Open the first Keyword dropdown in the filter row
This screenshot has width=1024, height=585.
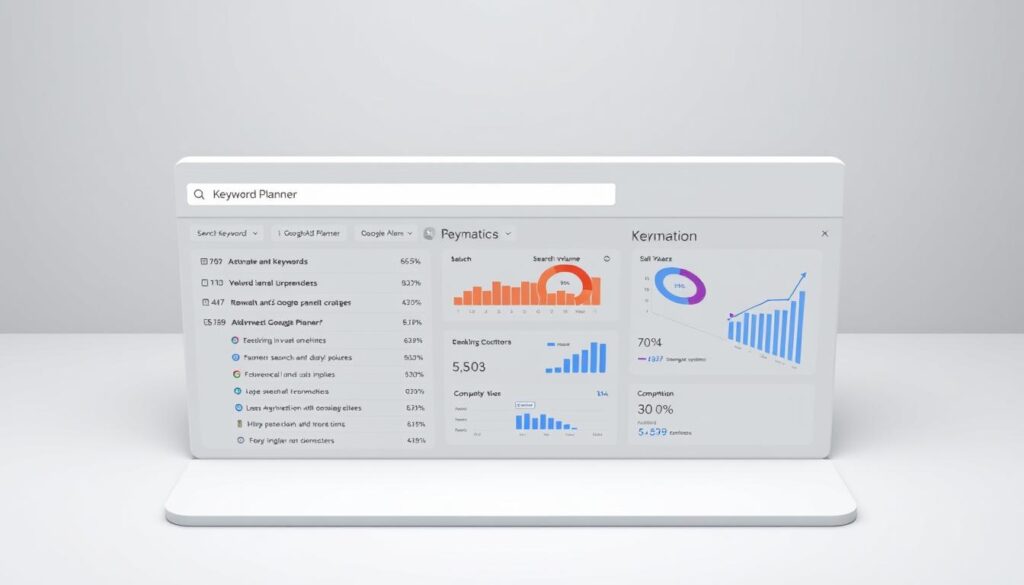227,233
